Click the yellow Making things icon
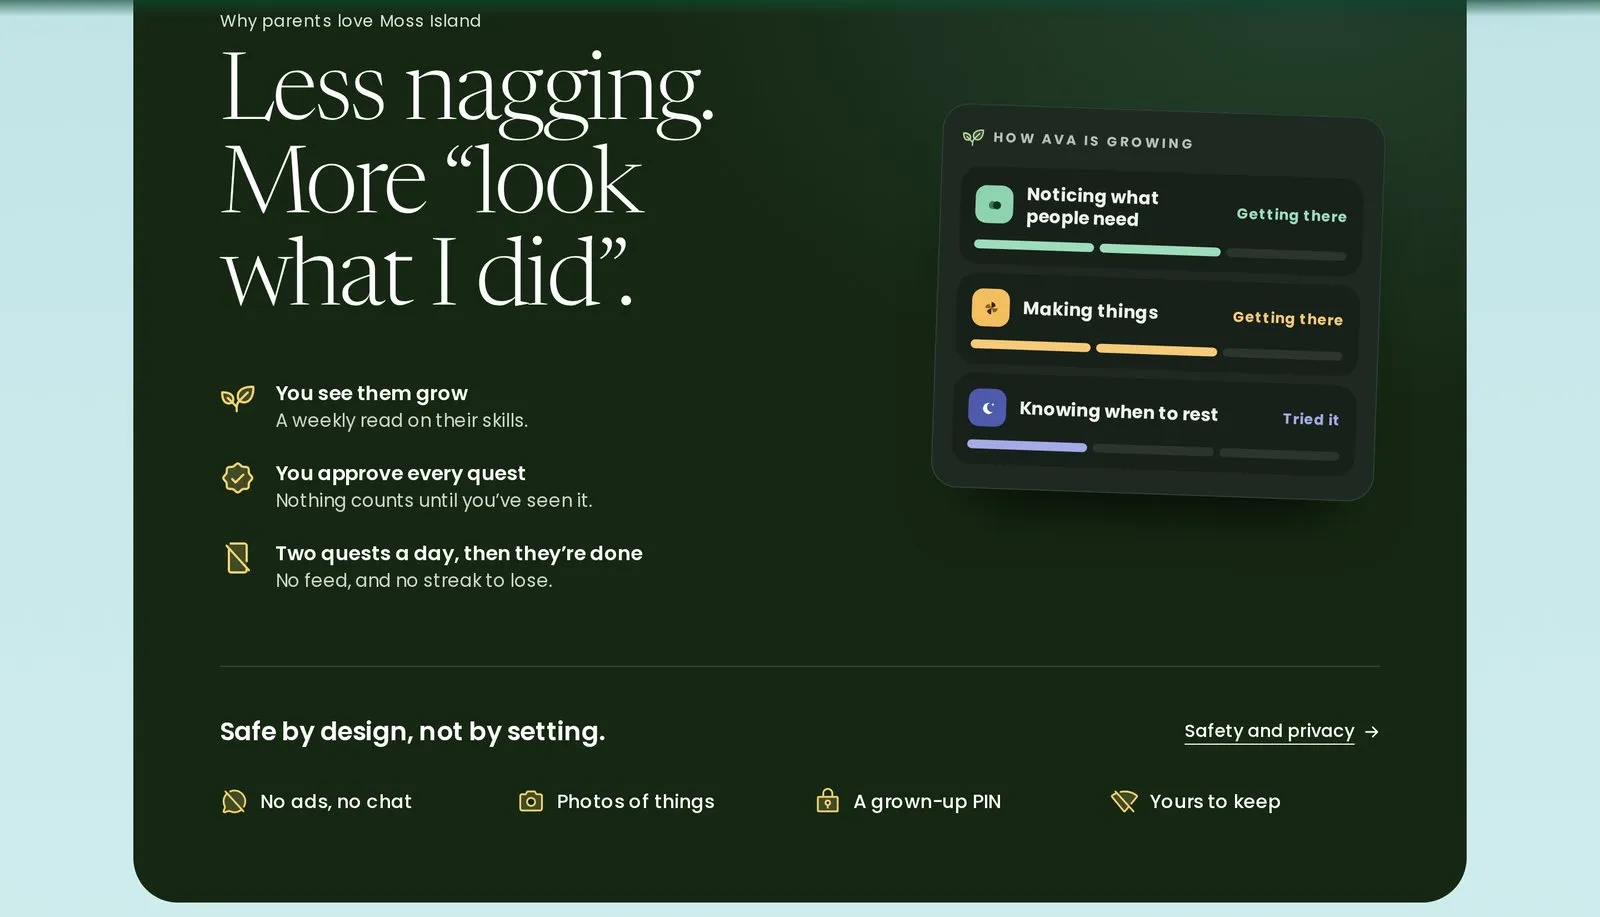Viewport: 1600px width, 917px height. tap(990, 308)
